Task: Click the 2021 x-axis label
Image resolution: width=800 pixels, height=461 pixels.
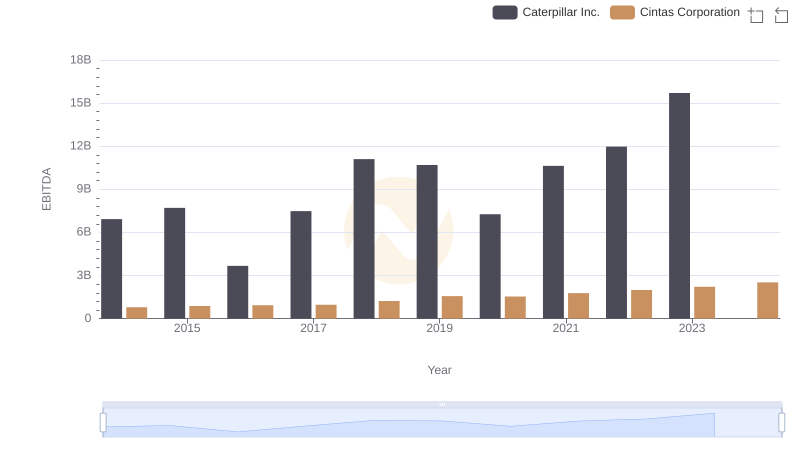Action: [x=566, y=328]
